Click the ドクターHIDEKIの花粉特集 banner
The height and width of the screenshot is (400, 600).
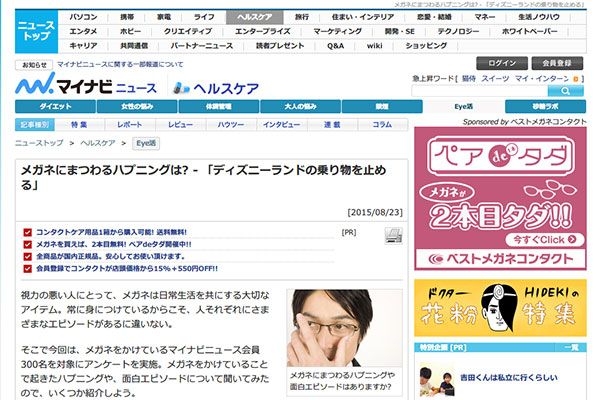pyautogui.click(x=500, y=308)
